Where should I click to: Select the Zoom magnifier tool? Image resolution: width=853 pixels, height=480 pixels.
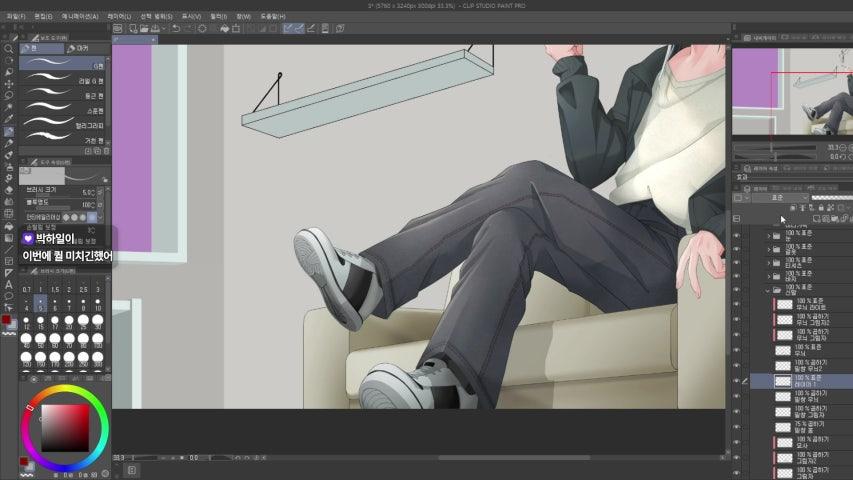pos(8,48)
